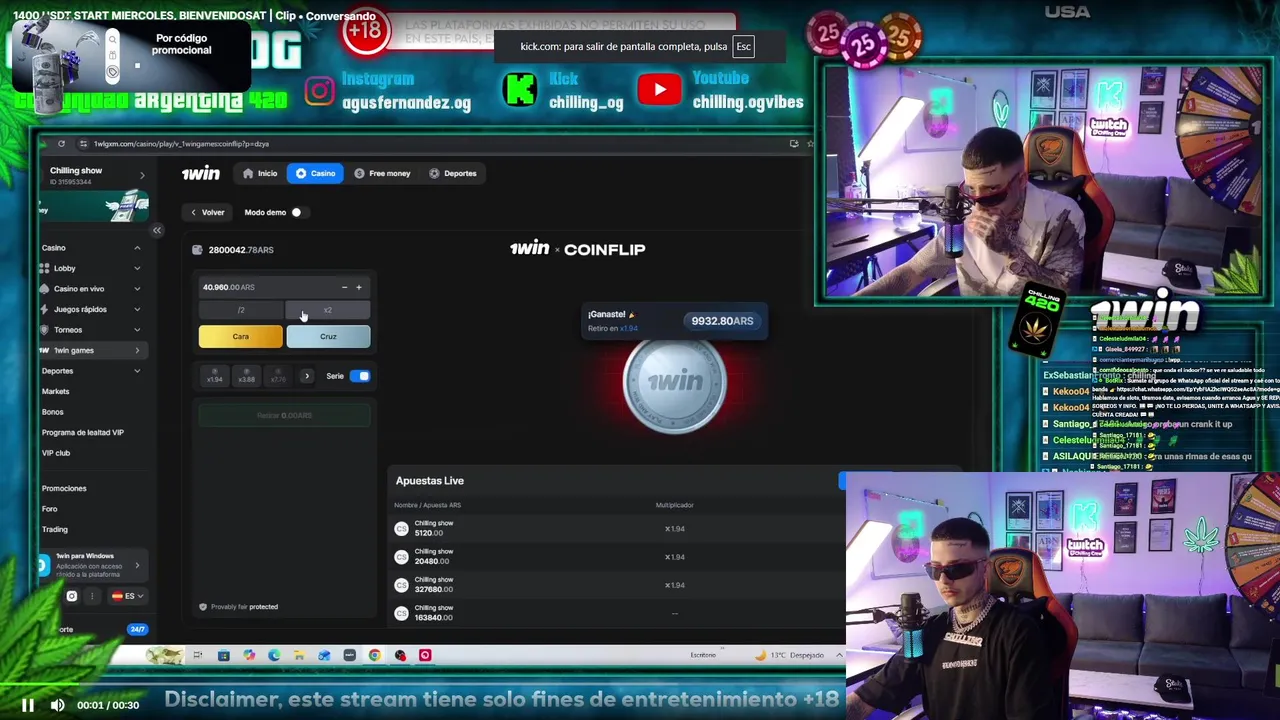
Task: Open Foro in the sidebar
Action: click(x=49, y=509)
